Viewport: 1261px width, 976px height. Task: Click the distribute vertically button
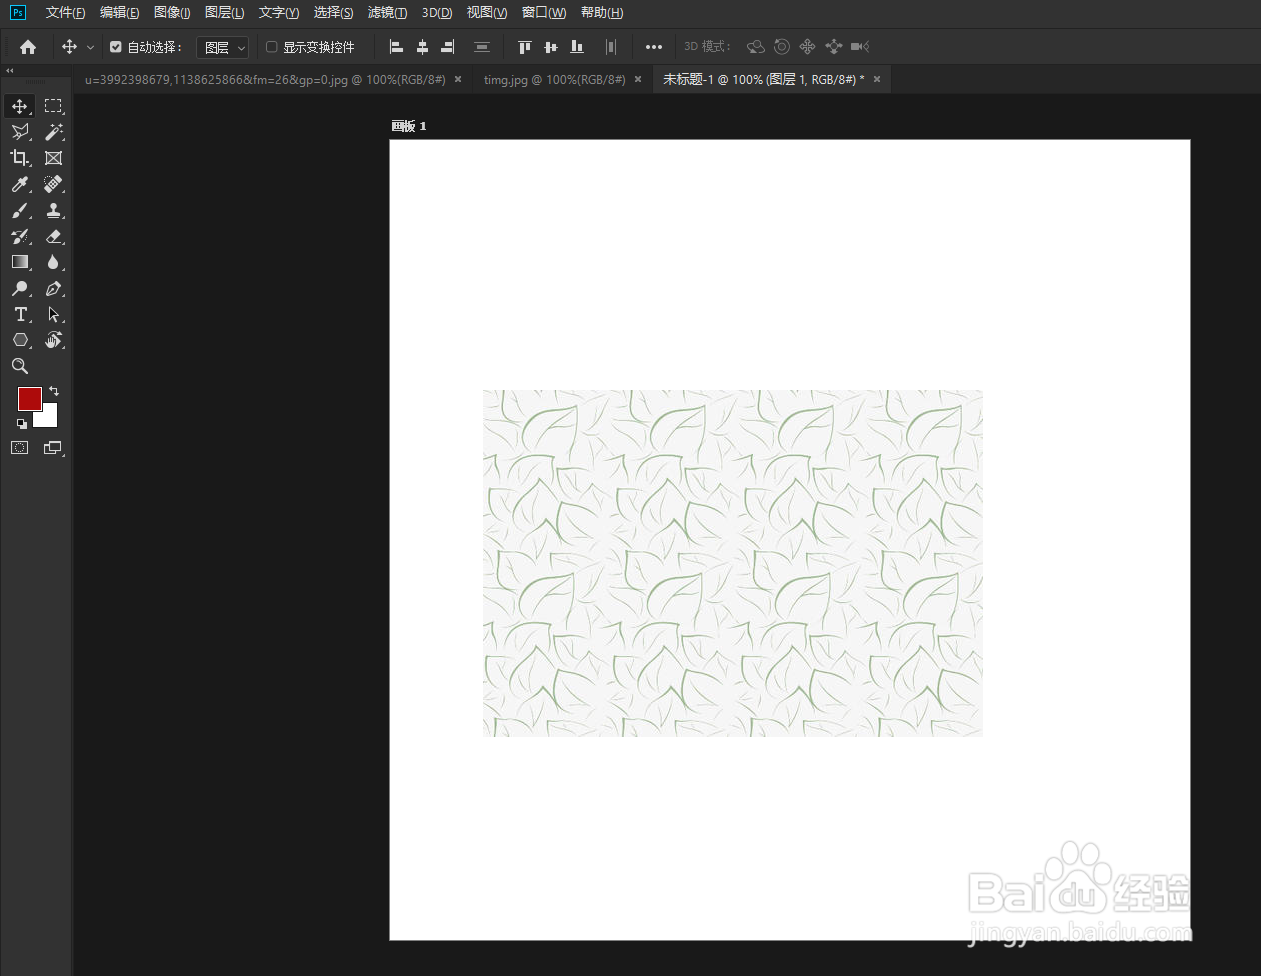tap(482, 47)
